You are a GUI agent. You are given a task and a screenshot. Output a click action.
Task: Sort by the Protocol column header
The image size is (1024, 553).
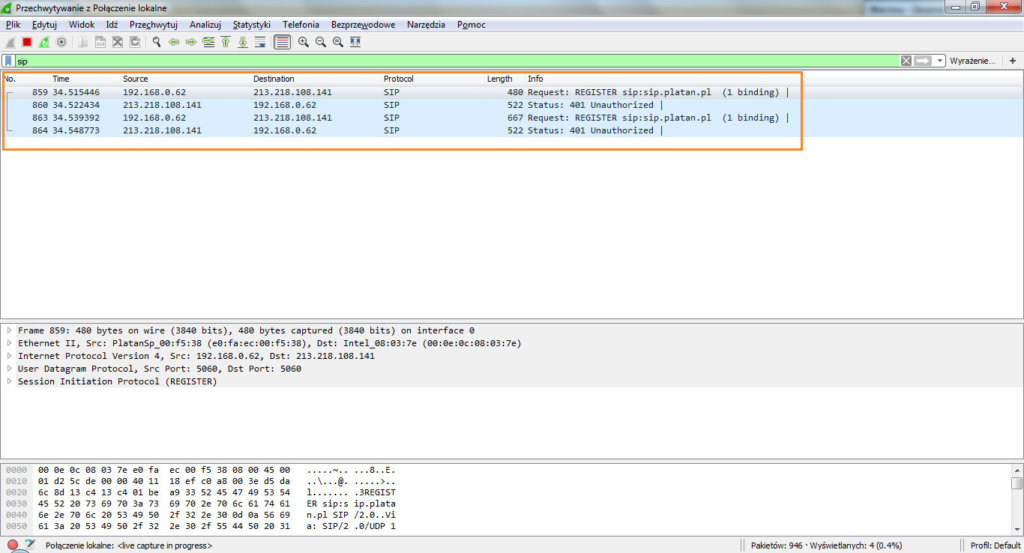click(398, 78)
